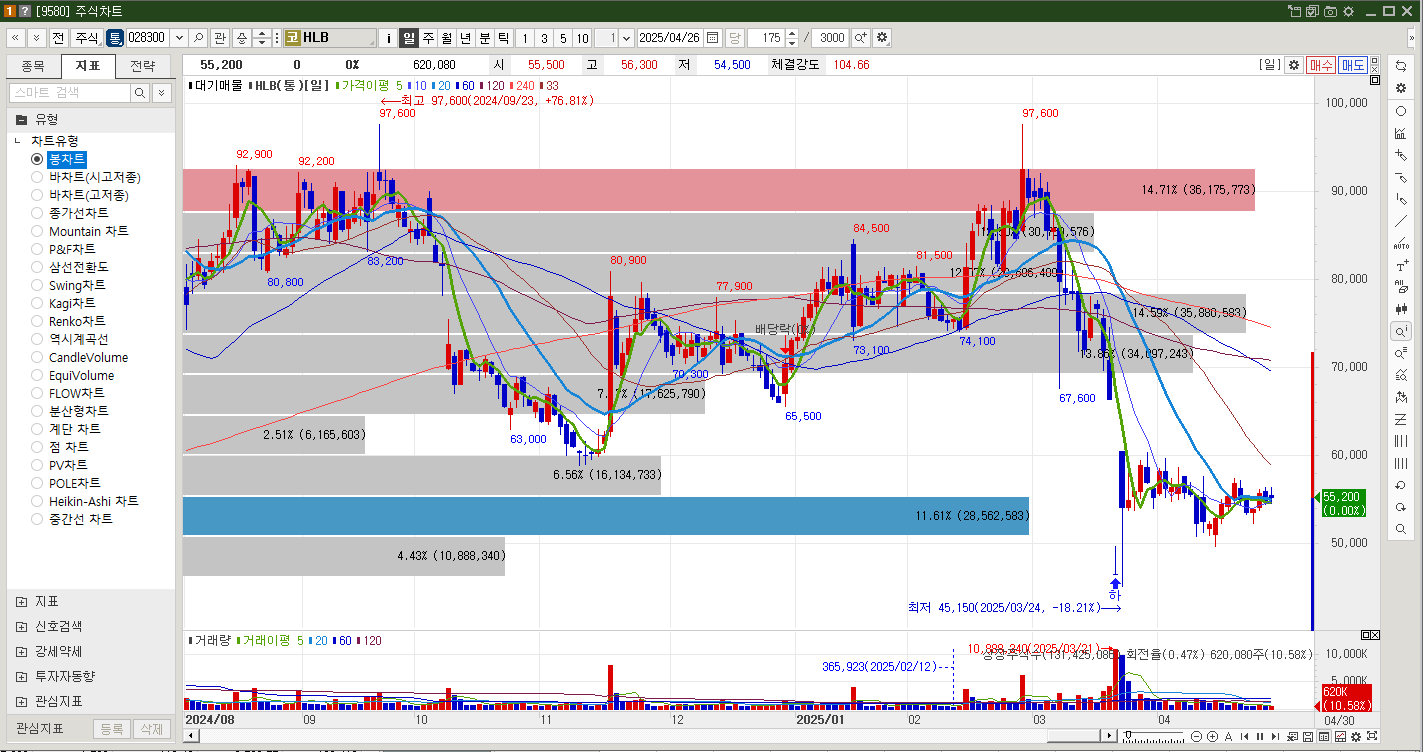Click zoom in plus circle in bottom bar
This screenshot has height=752, width=1423.
point(1212,736)
